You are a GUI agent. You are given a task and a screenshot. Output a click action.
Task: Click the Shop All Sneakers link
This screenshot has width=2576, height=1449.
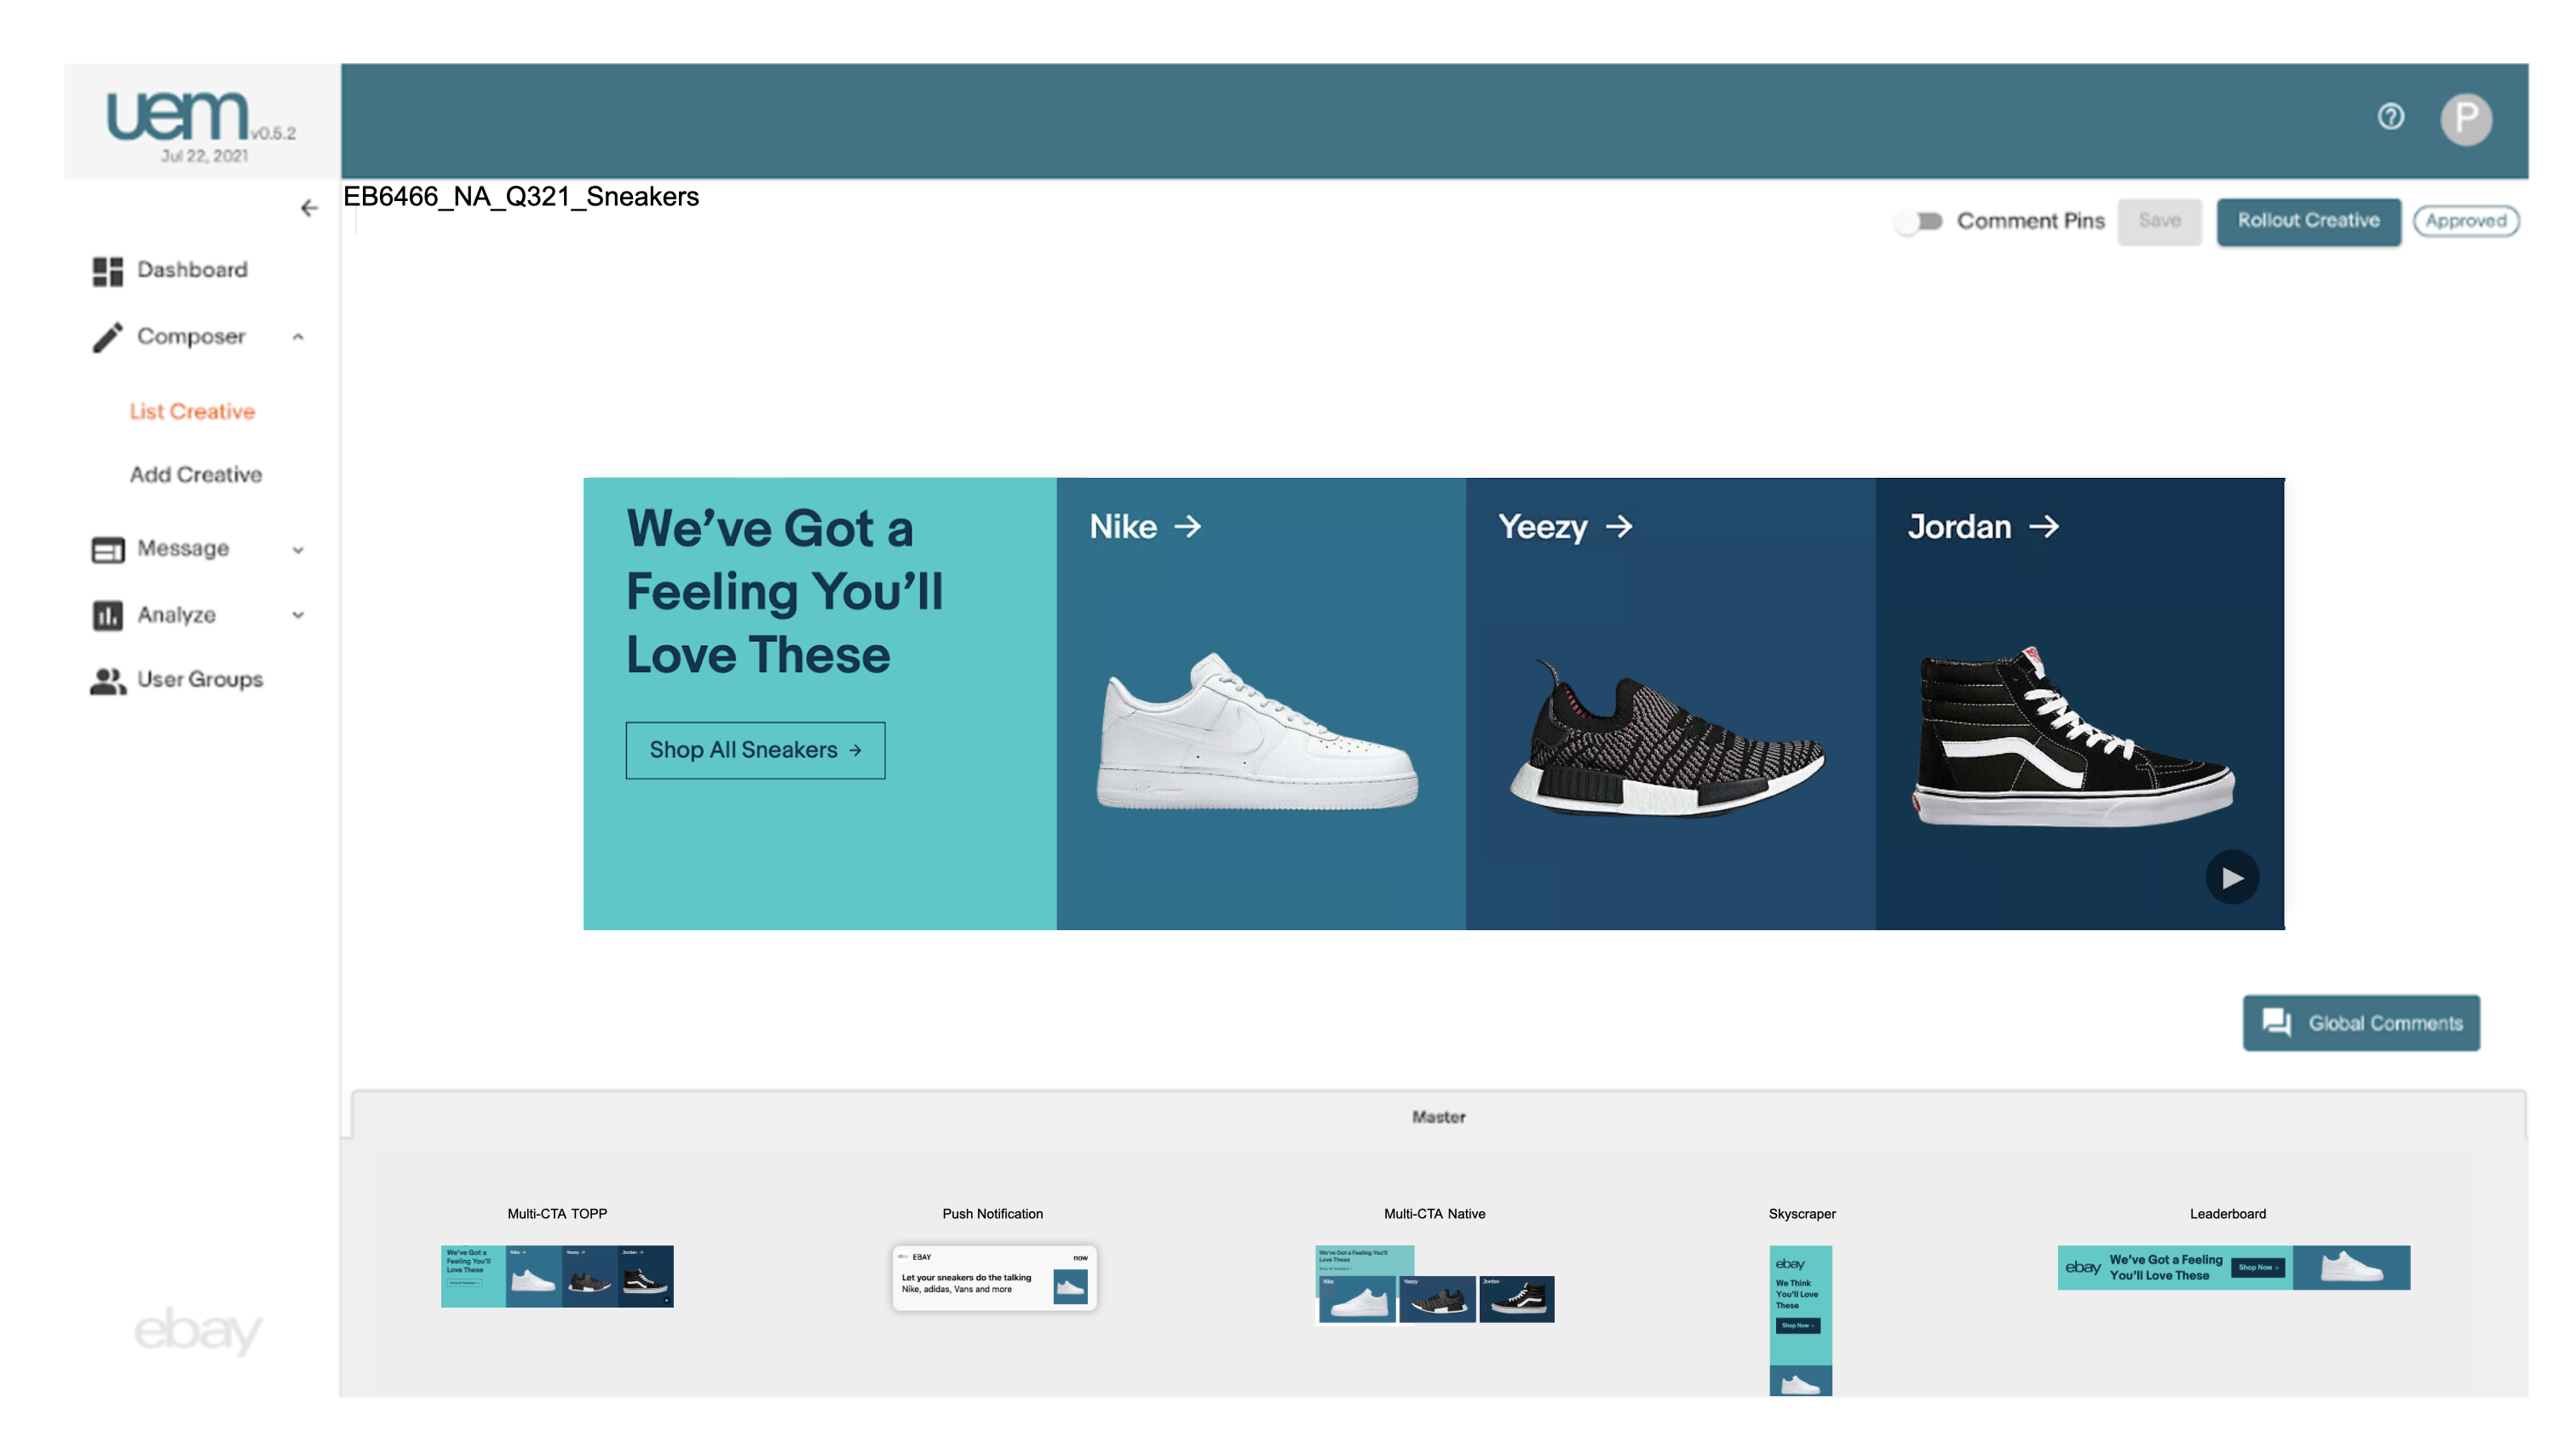755,750
